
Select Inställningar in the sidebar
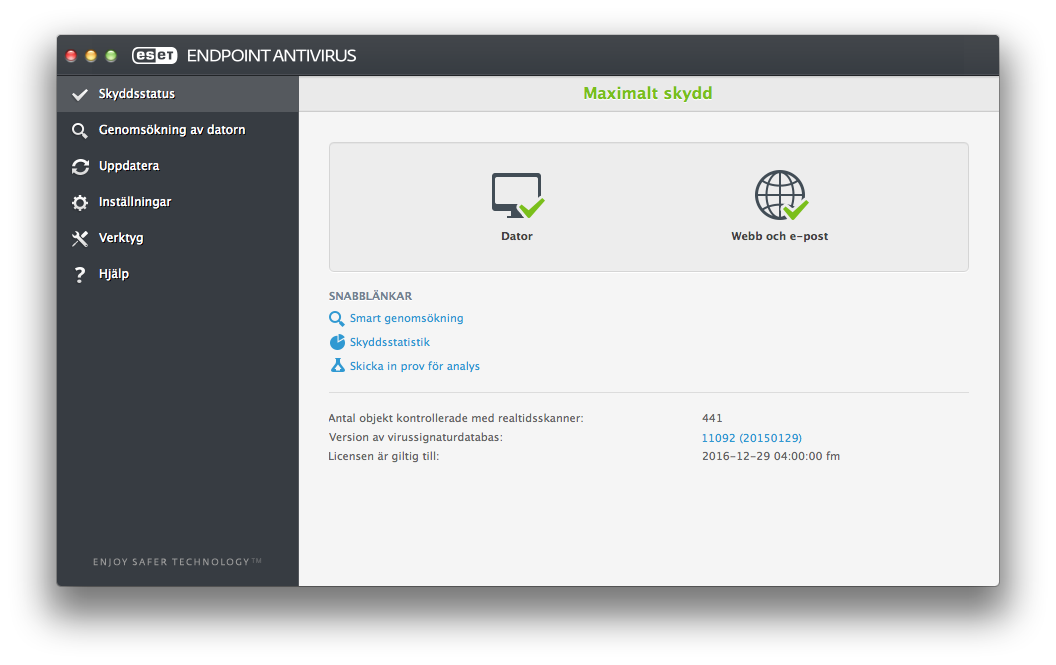pyautogui.click(x=178, y=202)
